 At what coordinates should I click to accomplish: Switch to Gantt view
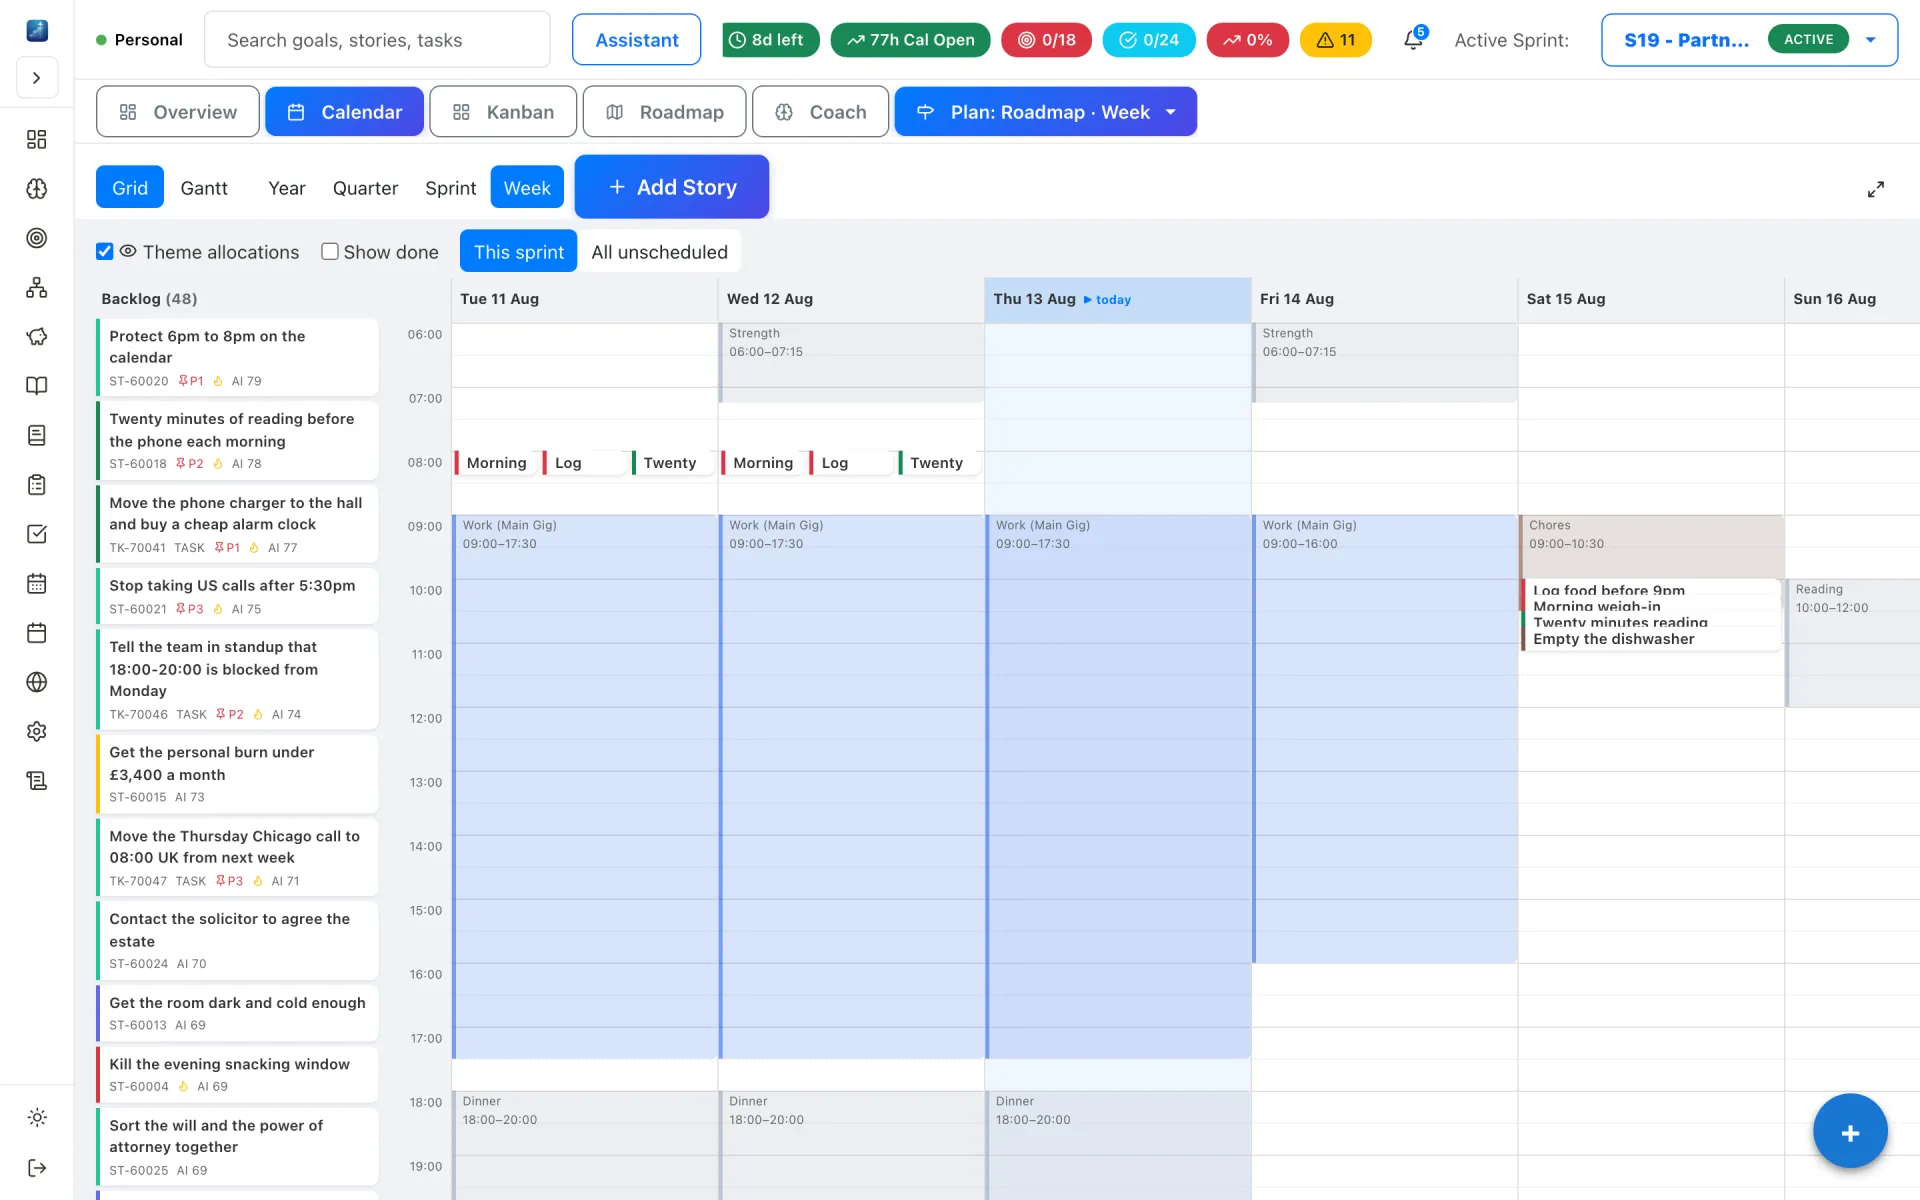pos(204,188)
